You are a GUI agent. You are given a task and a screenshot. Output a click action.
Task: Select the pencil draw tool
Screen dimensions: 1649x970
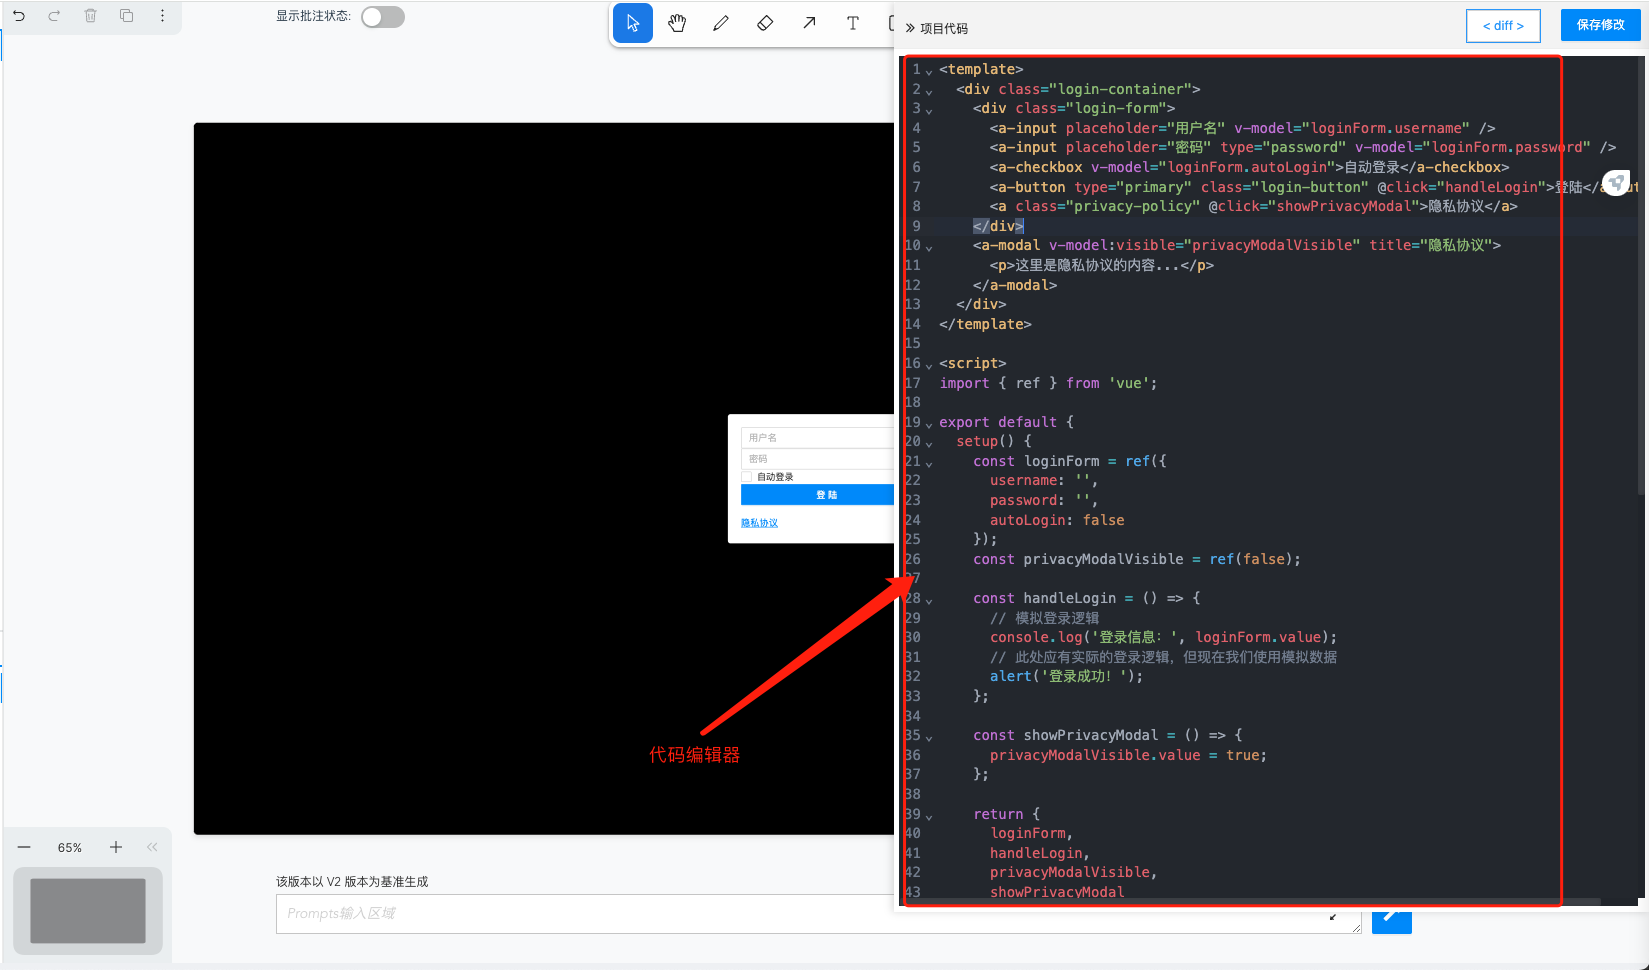click(721, 23)
